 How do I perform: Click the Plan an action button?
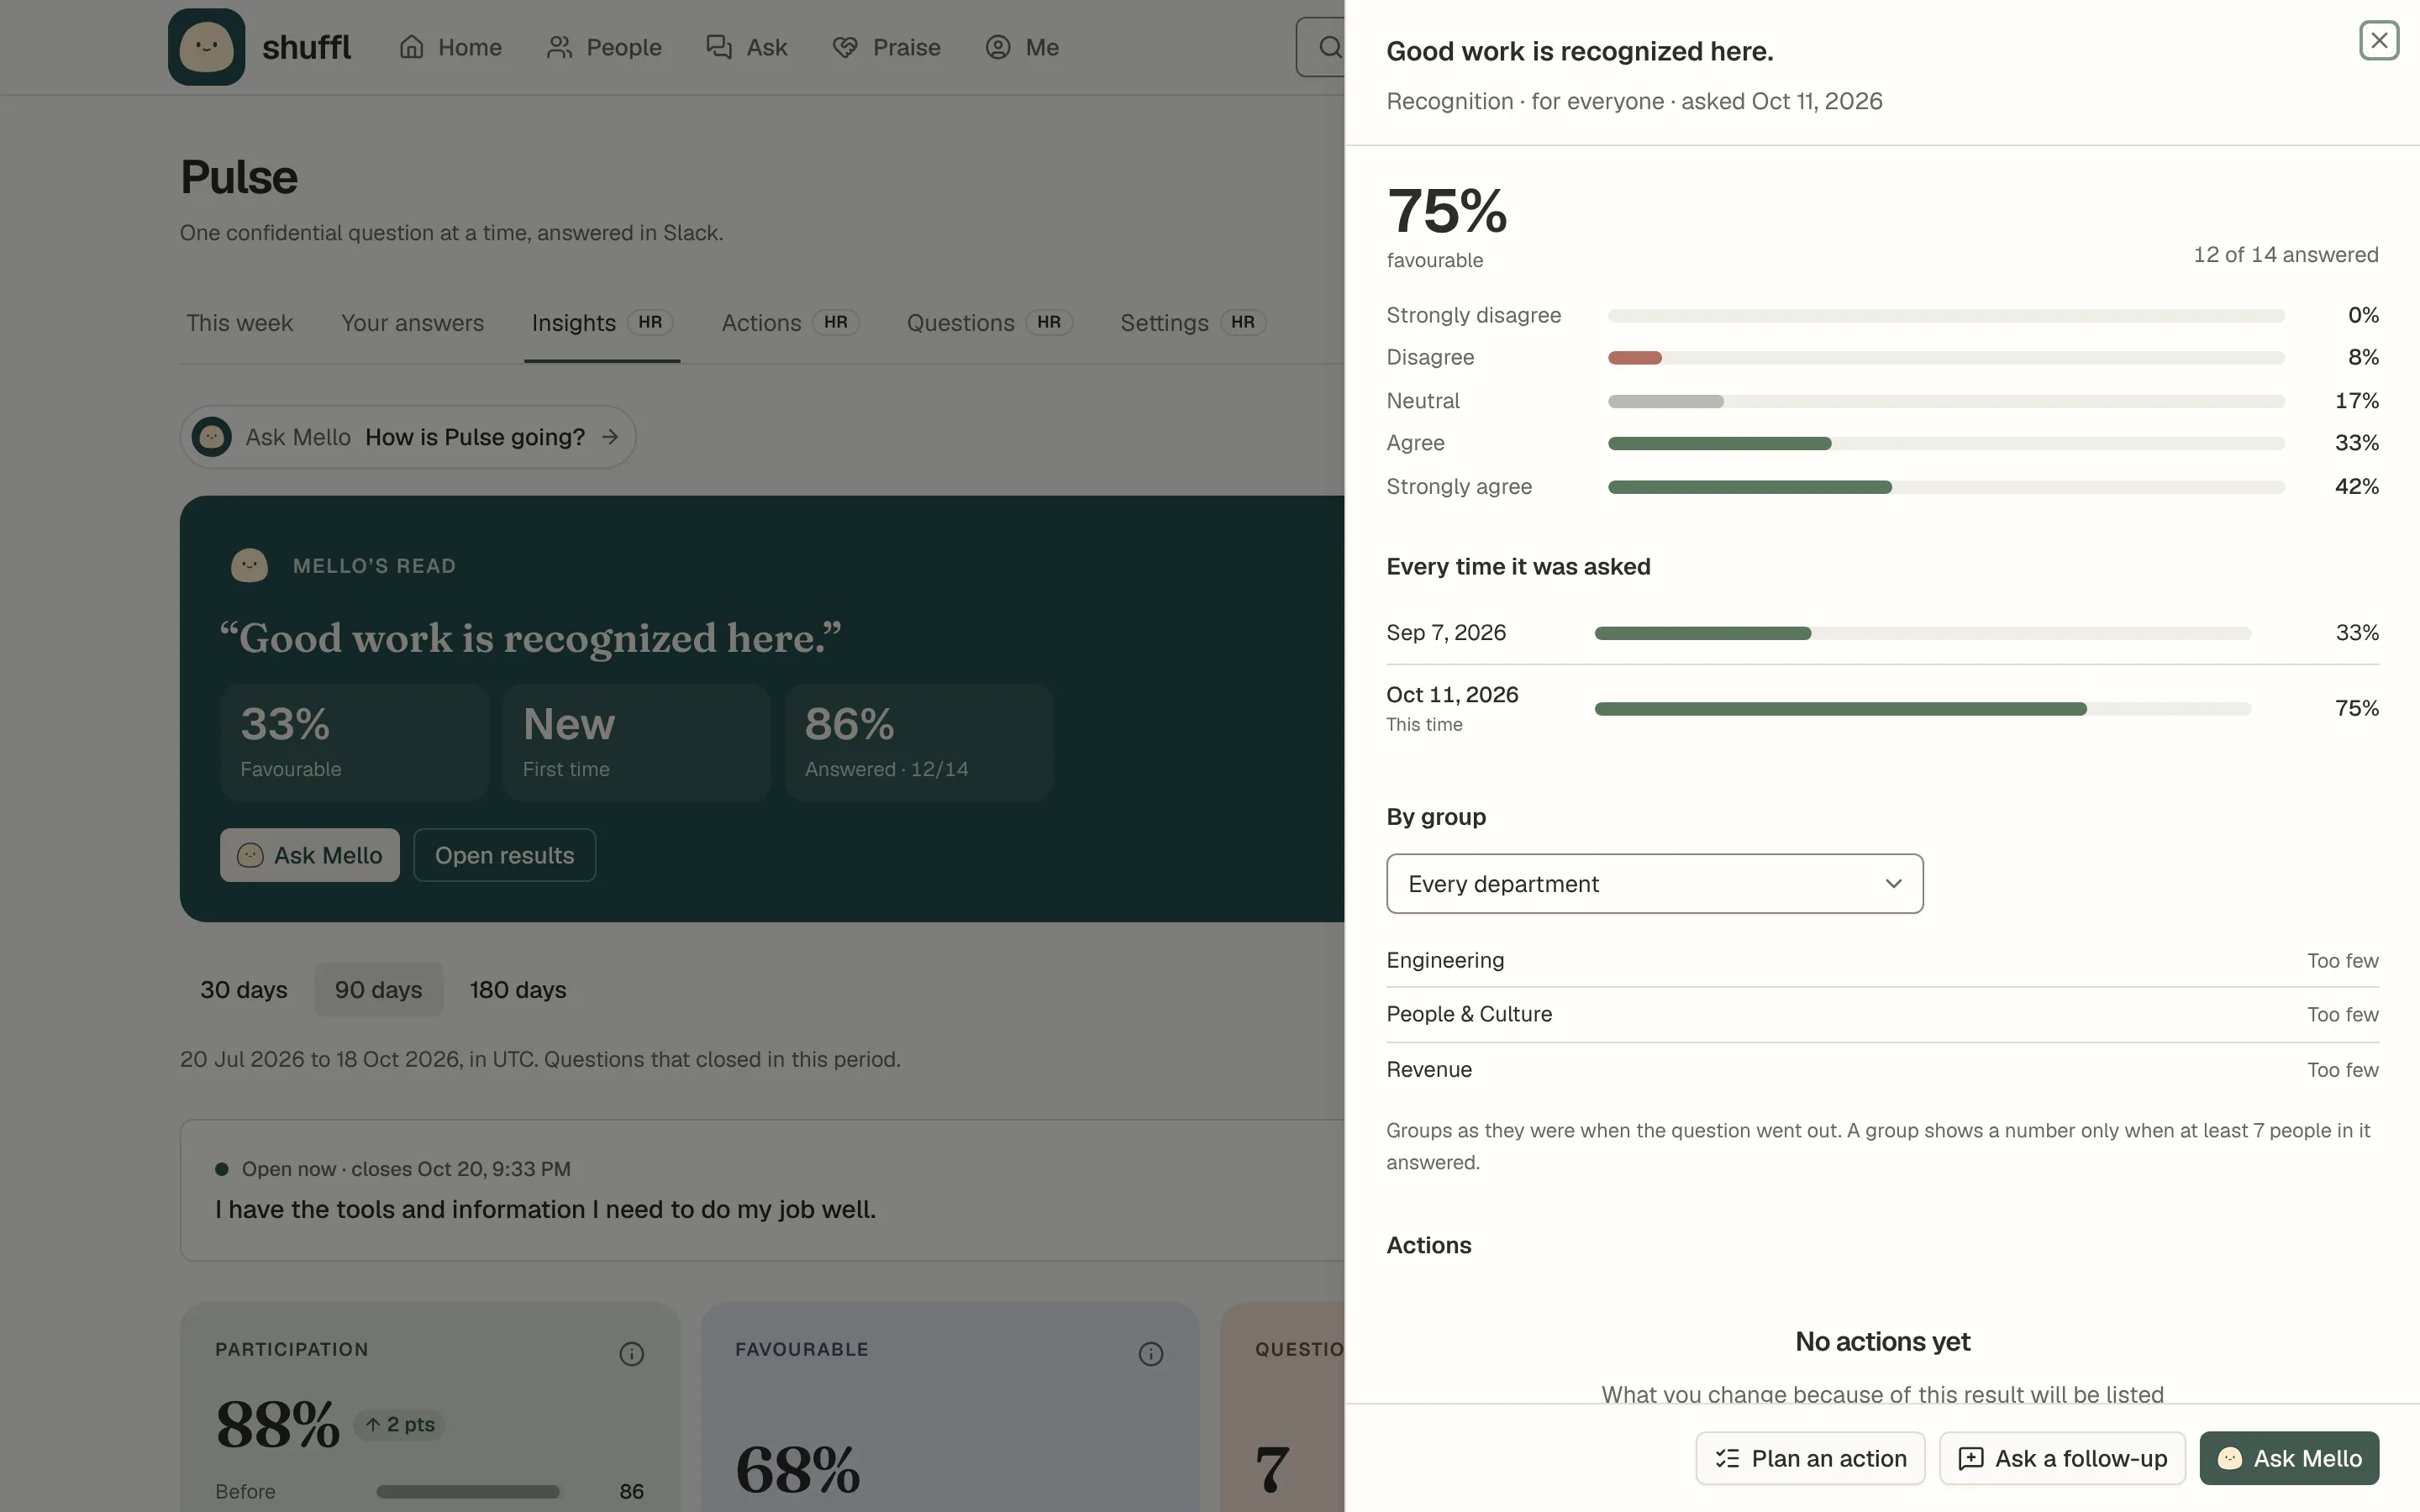(x=1810, y=1458)
